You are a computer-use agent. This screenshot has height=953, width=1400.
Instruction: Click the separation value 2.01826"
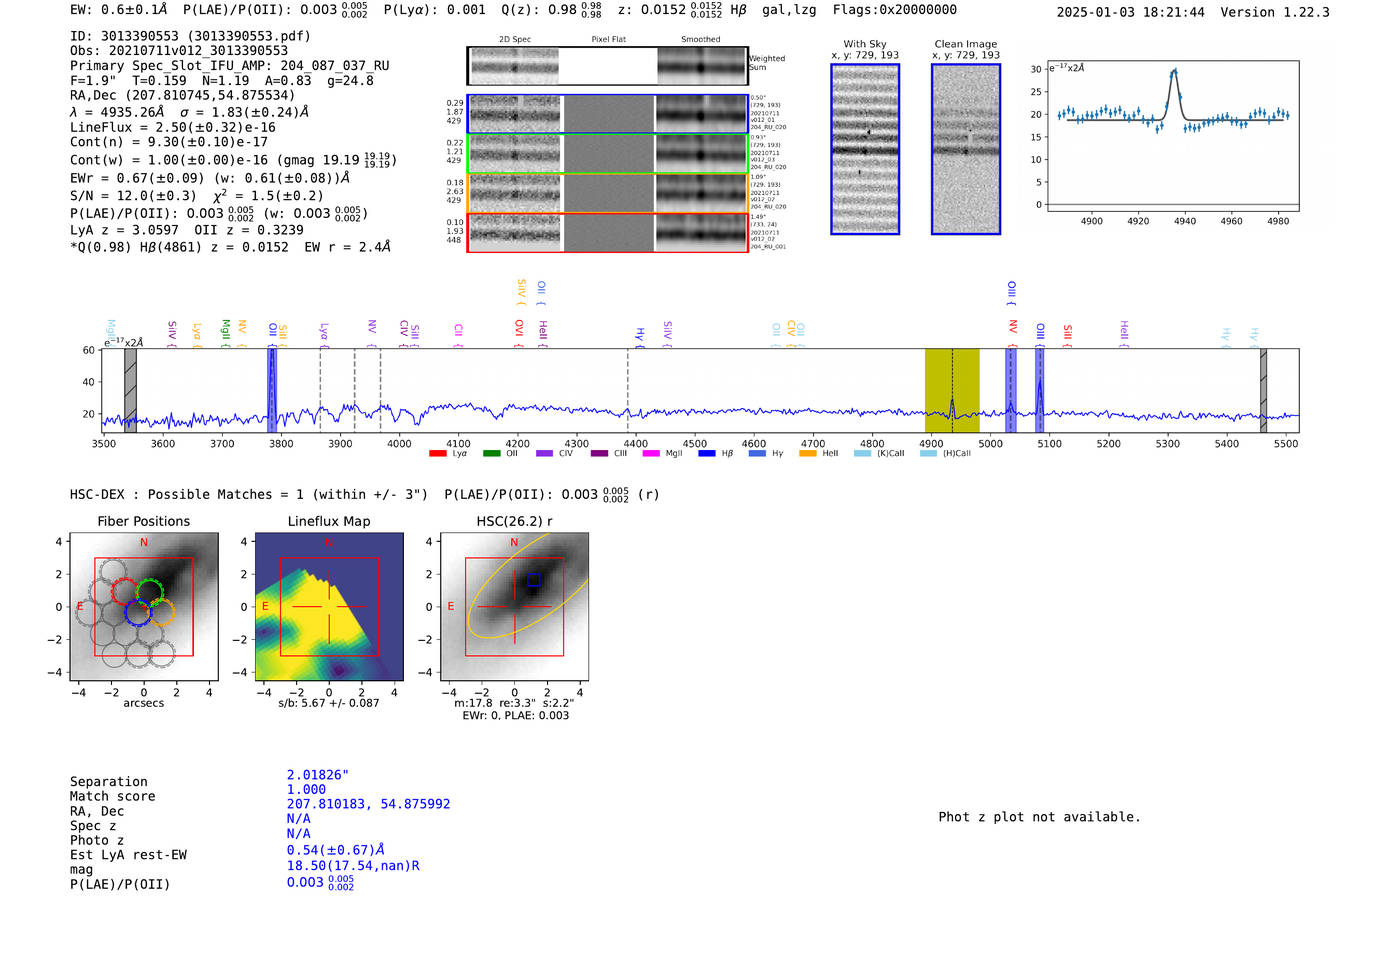point(318,775)
